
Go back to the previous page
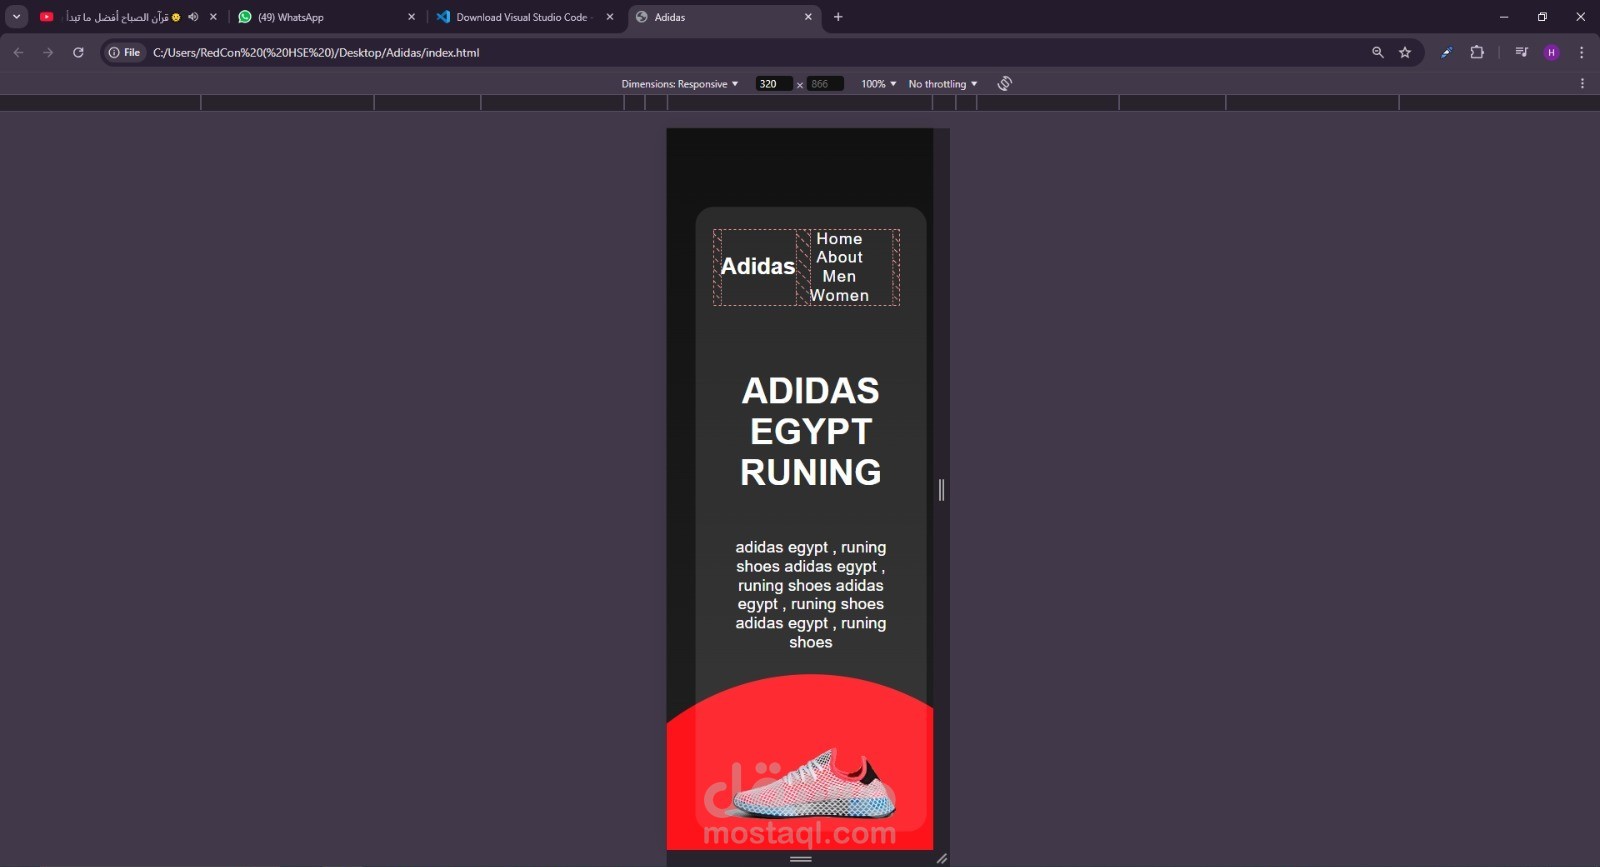(18, 52)
